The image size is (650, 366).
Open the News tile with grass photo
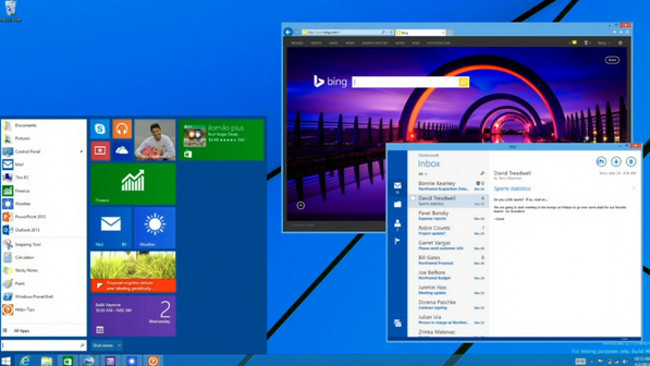point(133,271)
